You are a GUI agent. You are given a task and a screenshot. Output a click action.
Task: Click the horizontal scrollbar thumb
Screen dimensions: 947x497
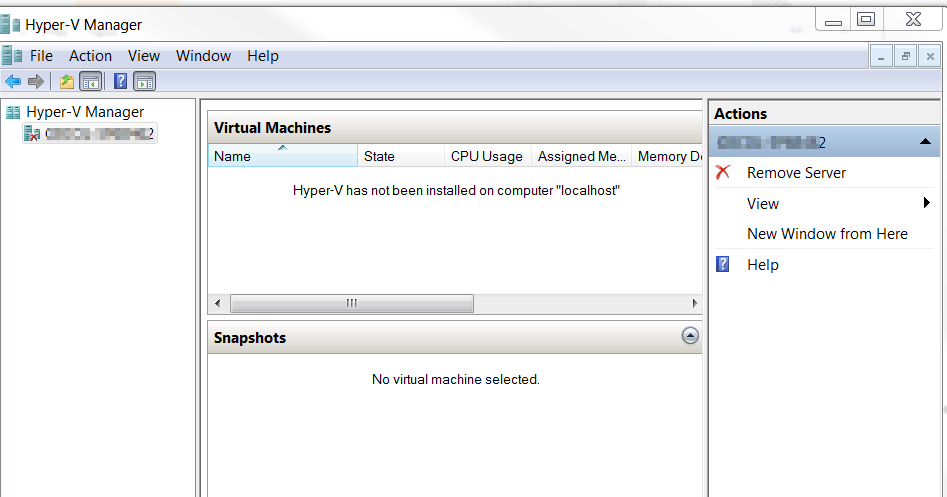tap(352, 303)
